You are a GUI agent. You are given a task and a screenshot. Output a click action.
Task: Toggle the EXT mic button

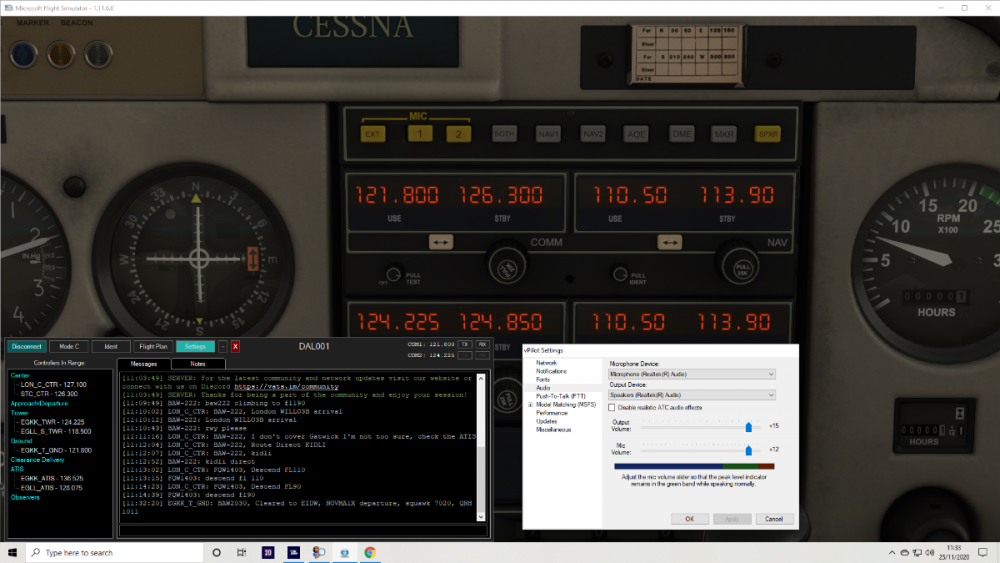pyautogui.click(x=372, y=134)
